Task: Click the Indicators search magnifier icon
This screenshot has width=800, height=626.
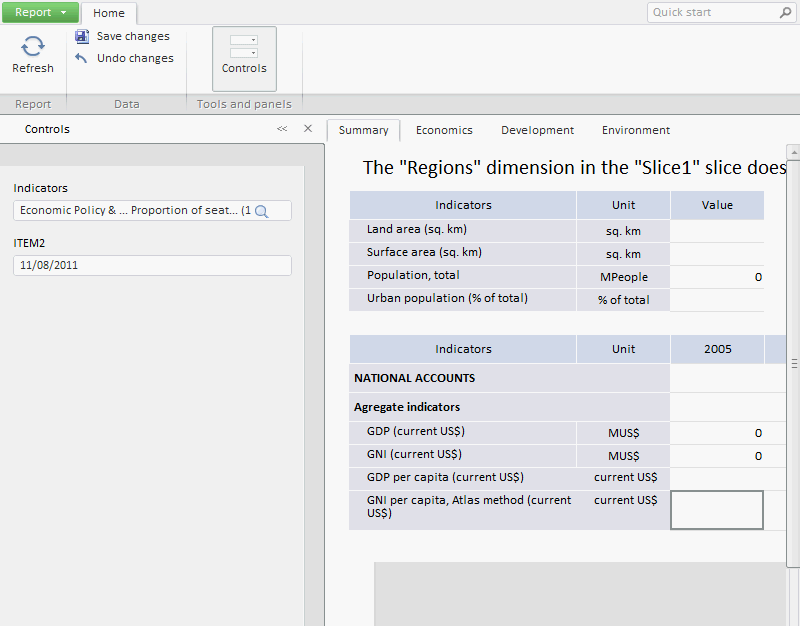Action: tap(262, 211)
